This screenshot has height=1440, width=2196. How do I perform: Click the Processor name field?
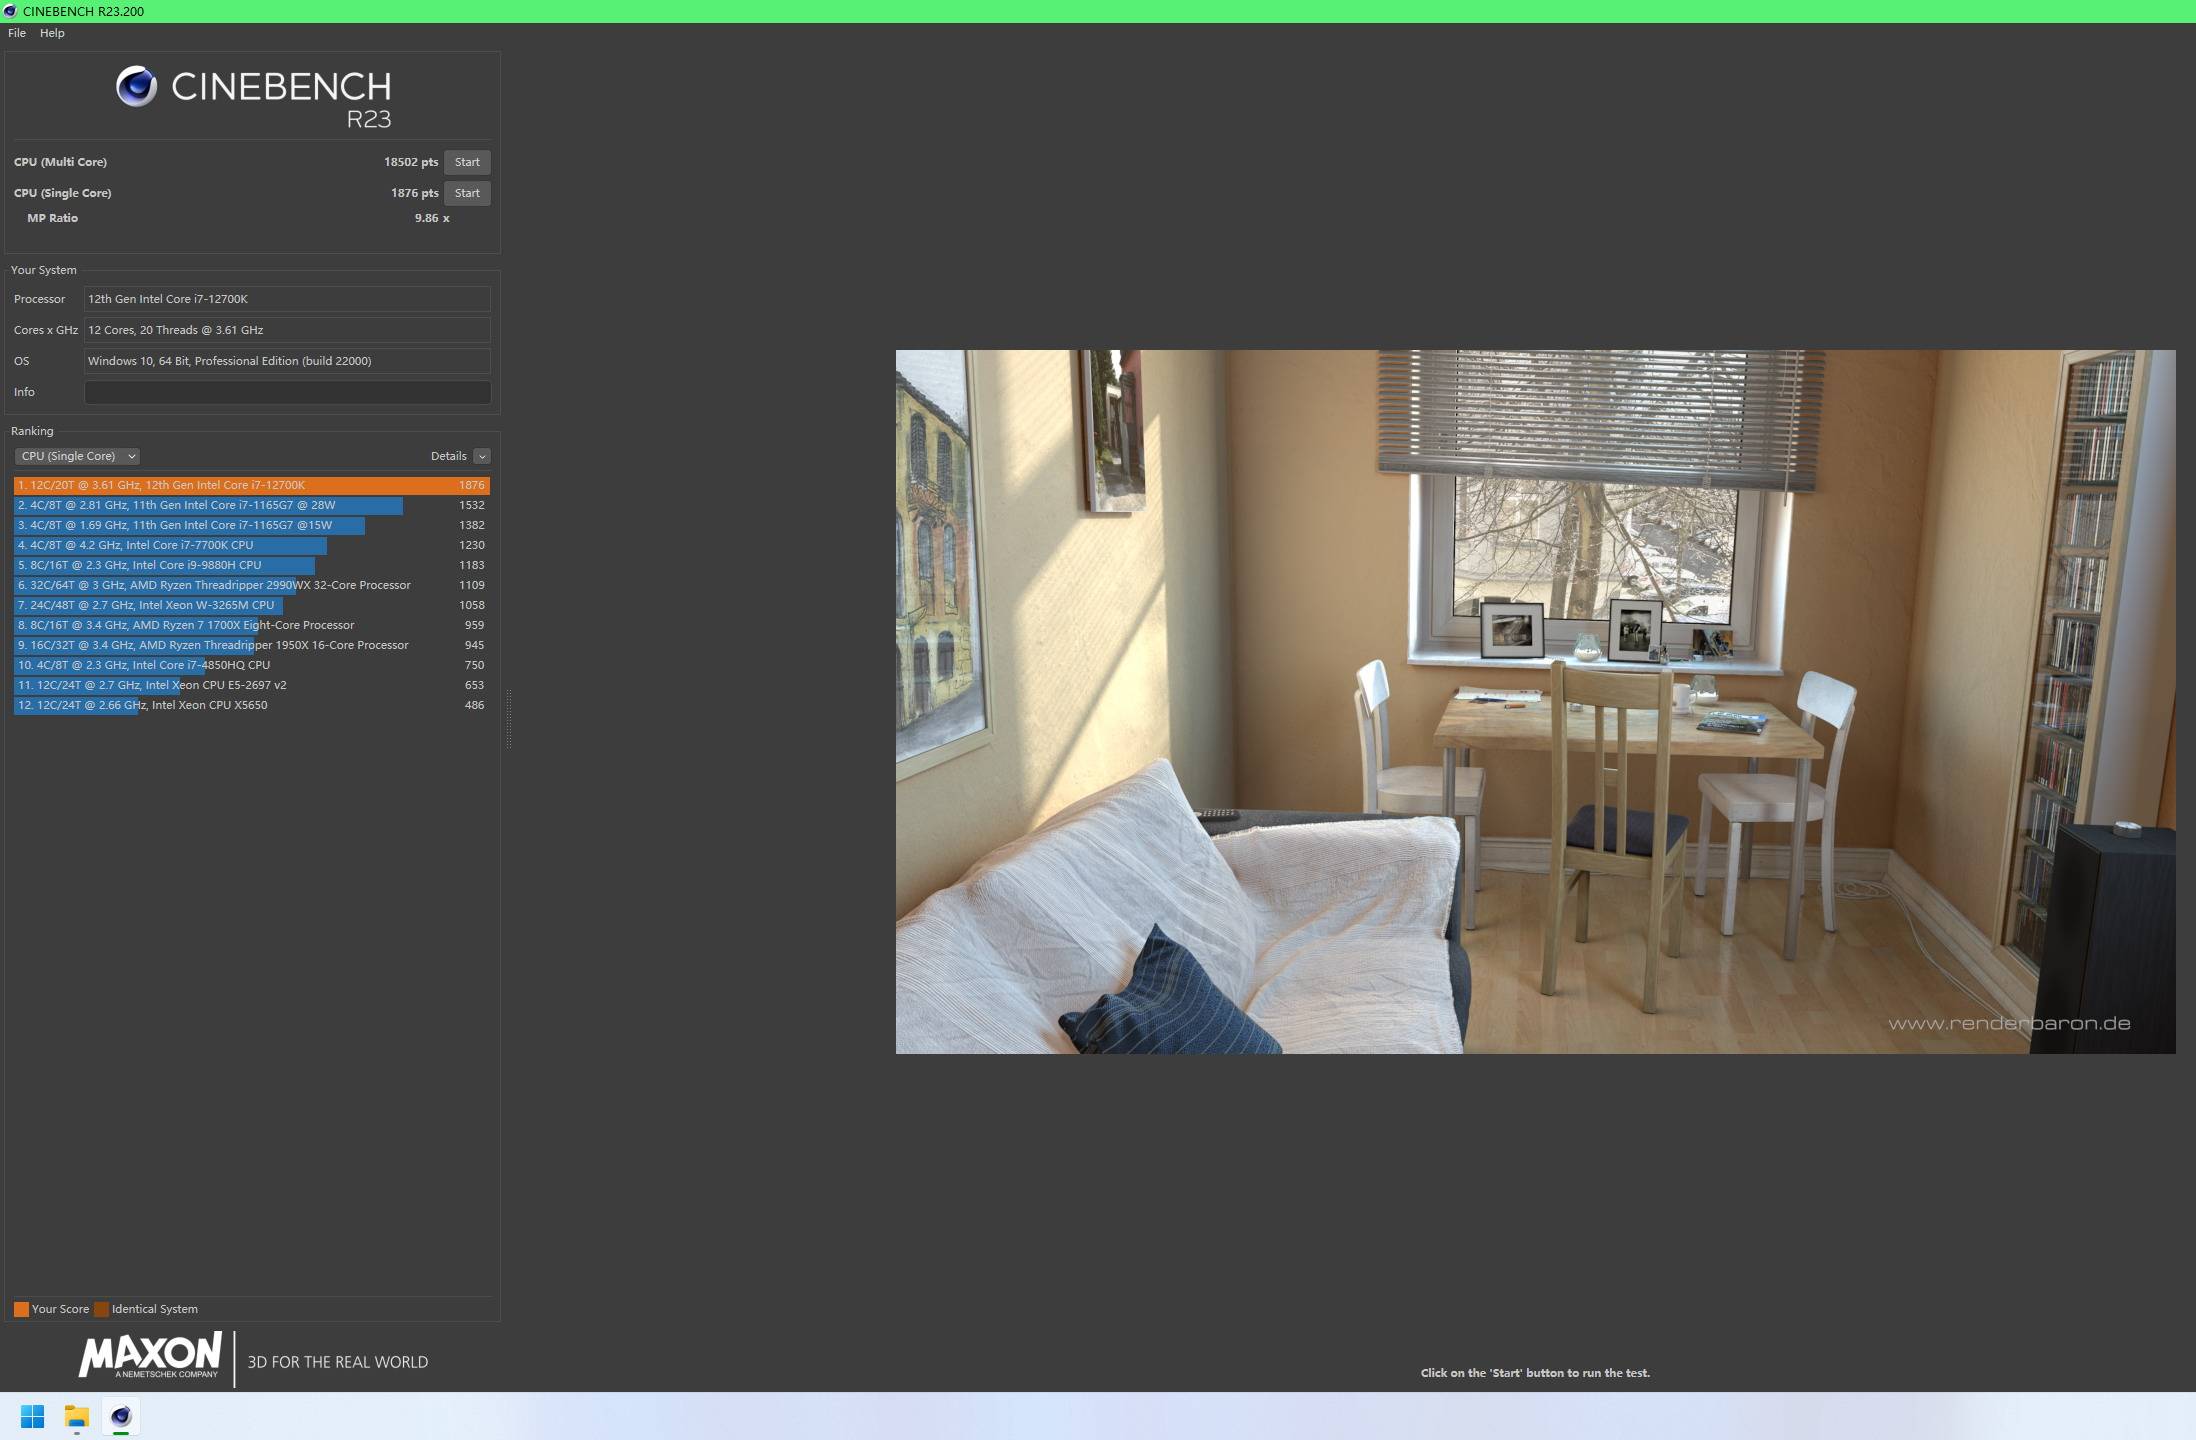point(287,299)
